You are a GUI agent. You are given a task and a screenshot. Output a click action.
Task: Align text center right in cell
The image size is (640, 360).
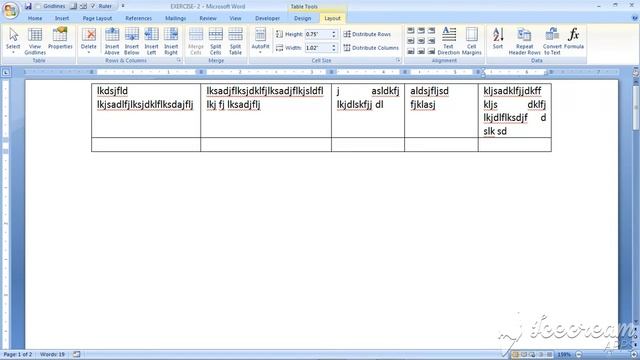pos(431,41)
